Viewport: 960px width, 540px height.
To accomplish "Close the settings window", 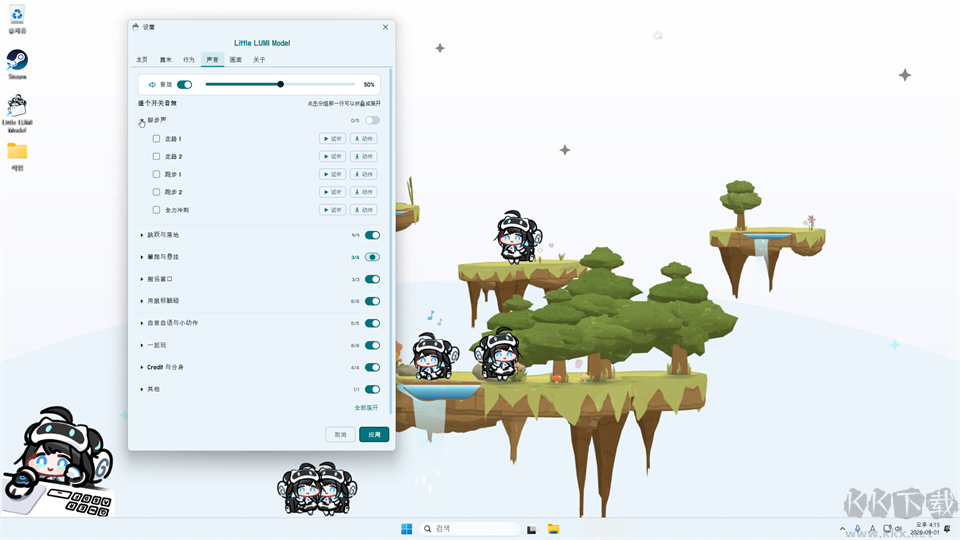I will (385, 27).
